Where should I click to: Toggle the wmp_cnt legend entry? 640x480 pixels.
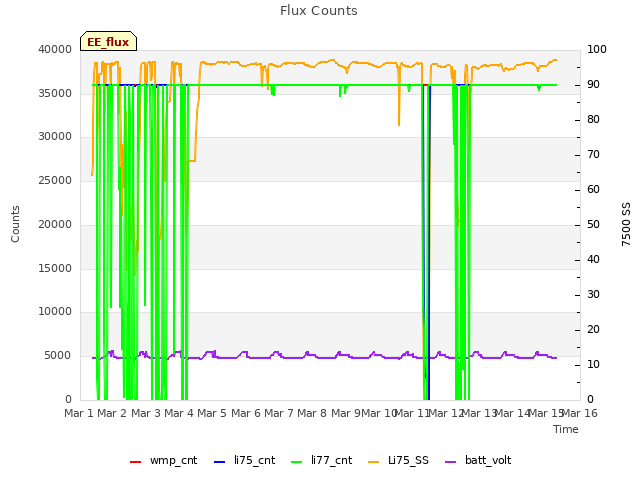164,461
